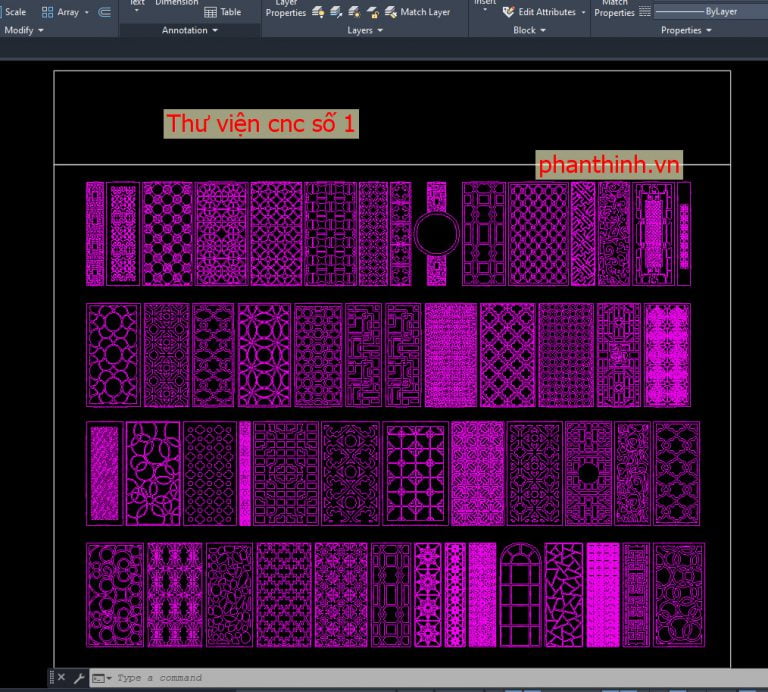
Task: Click the command line drag grip handle
Action: (x=52, y=677)
